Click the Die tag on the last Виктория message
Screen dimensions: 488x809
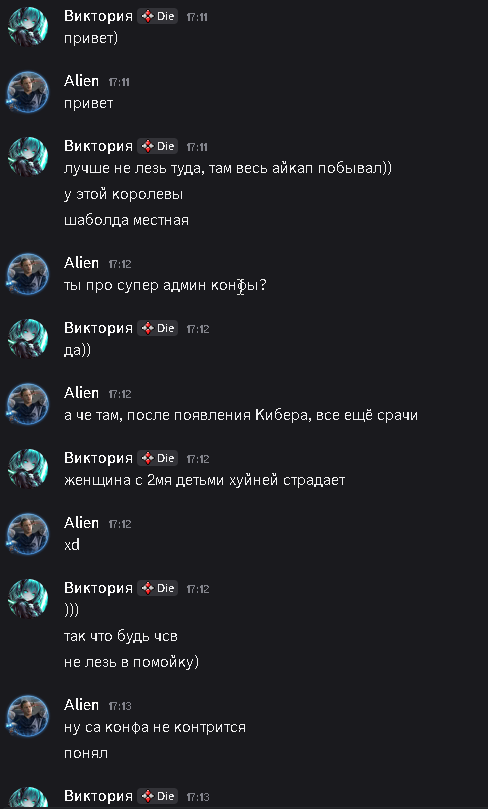tap(158, 796)
